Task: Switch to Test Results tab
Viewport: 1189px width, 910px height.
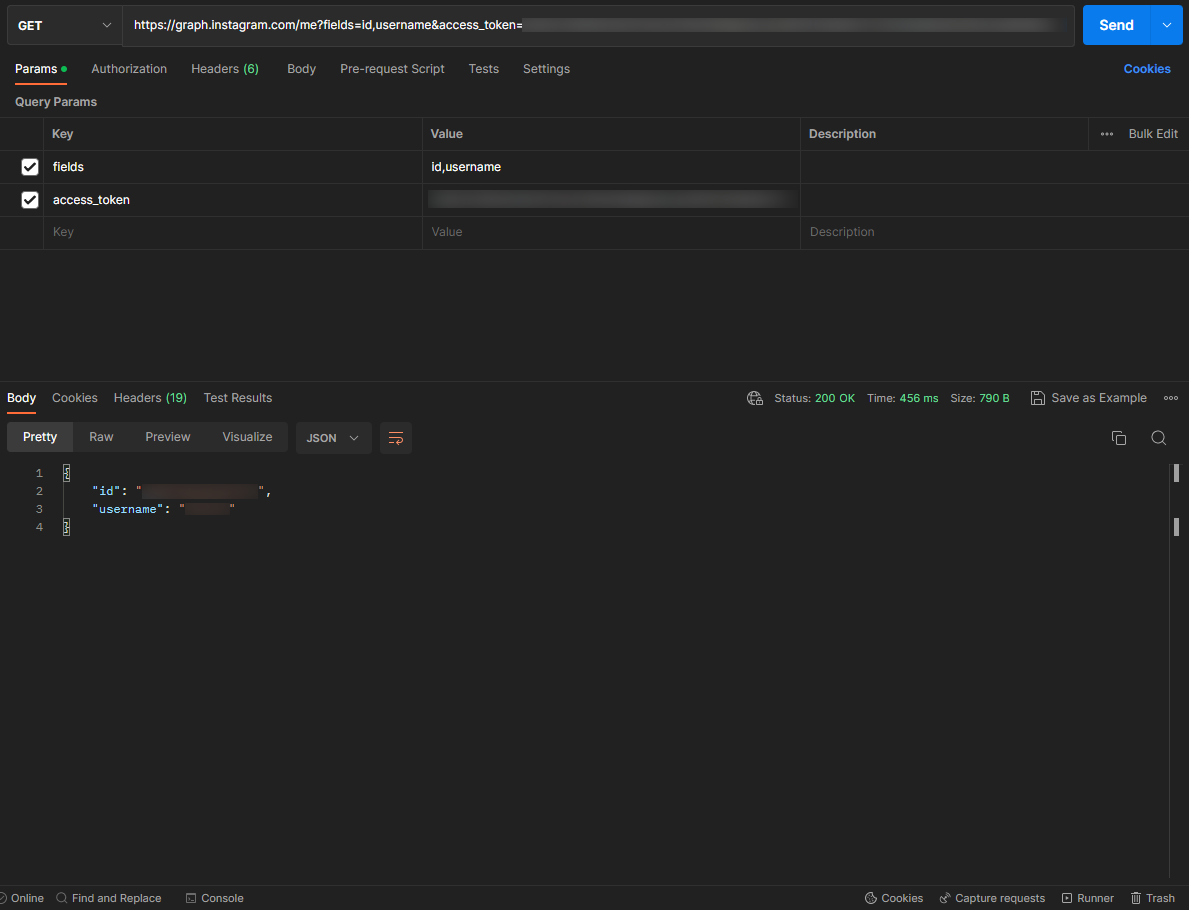Action: [237, 398]
